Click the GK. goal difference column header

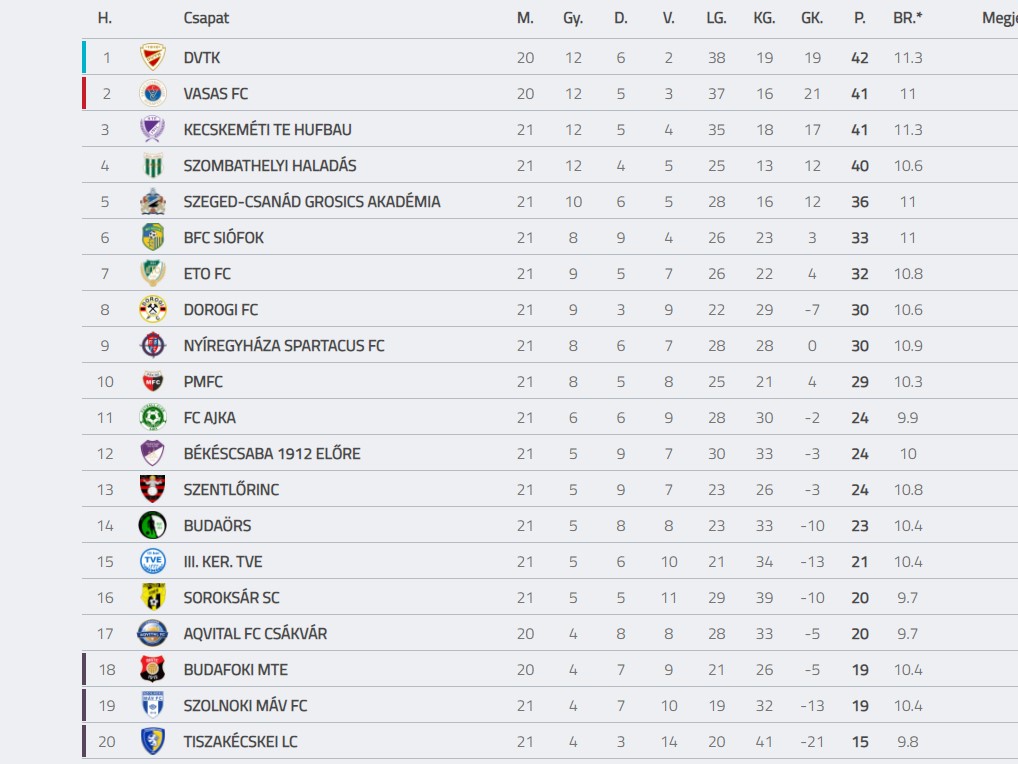[812, 18]
